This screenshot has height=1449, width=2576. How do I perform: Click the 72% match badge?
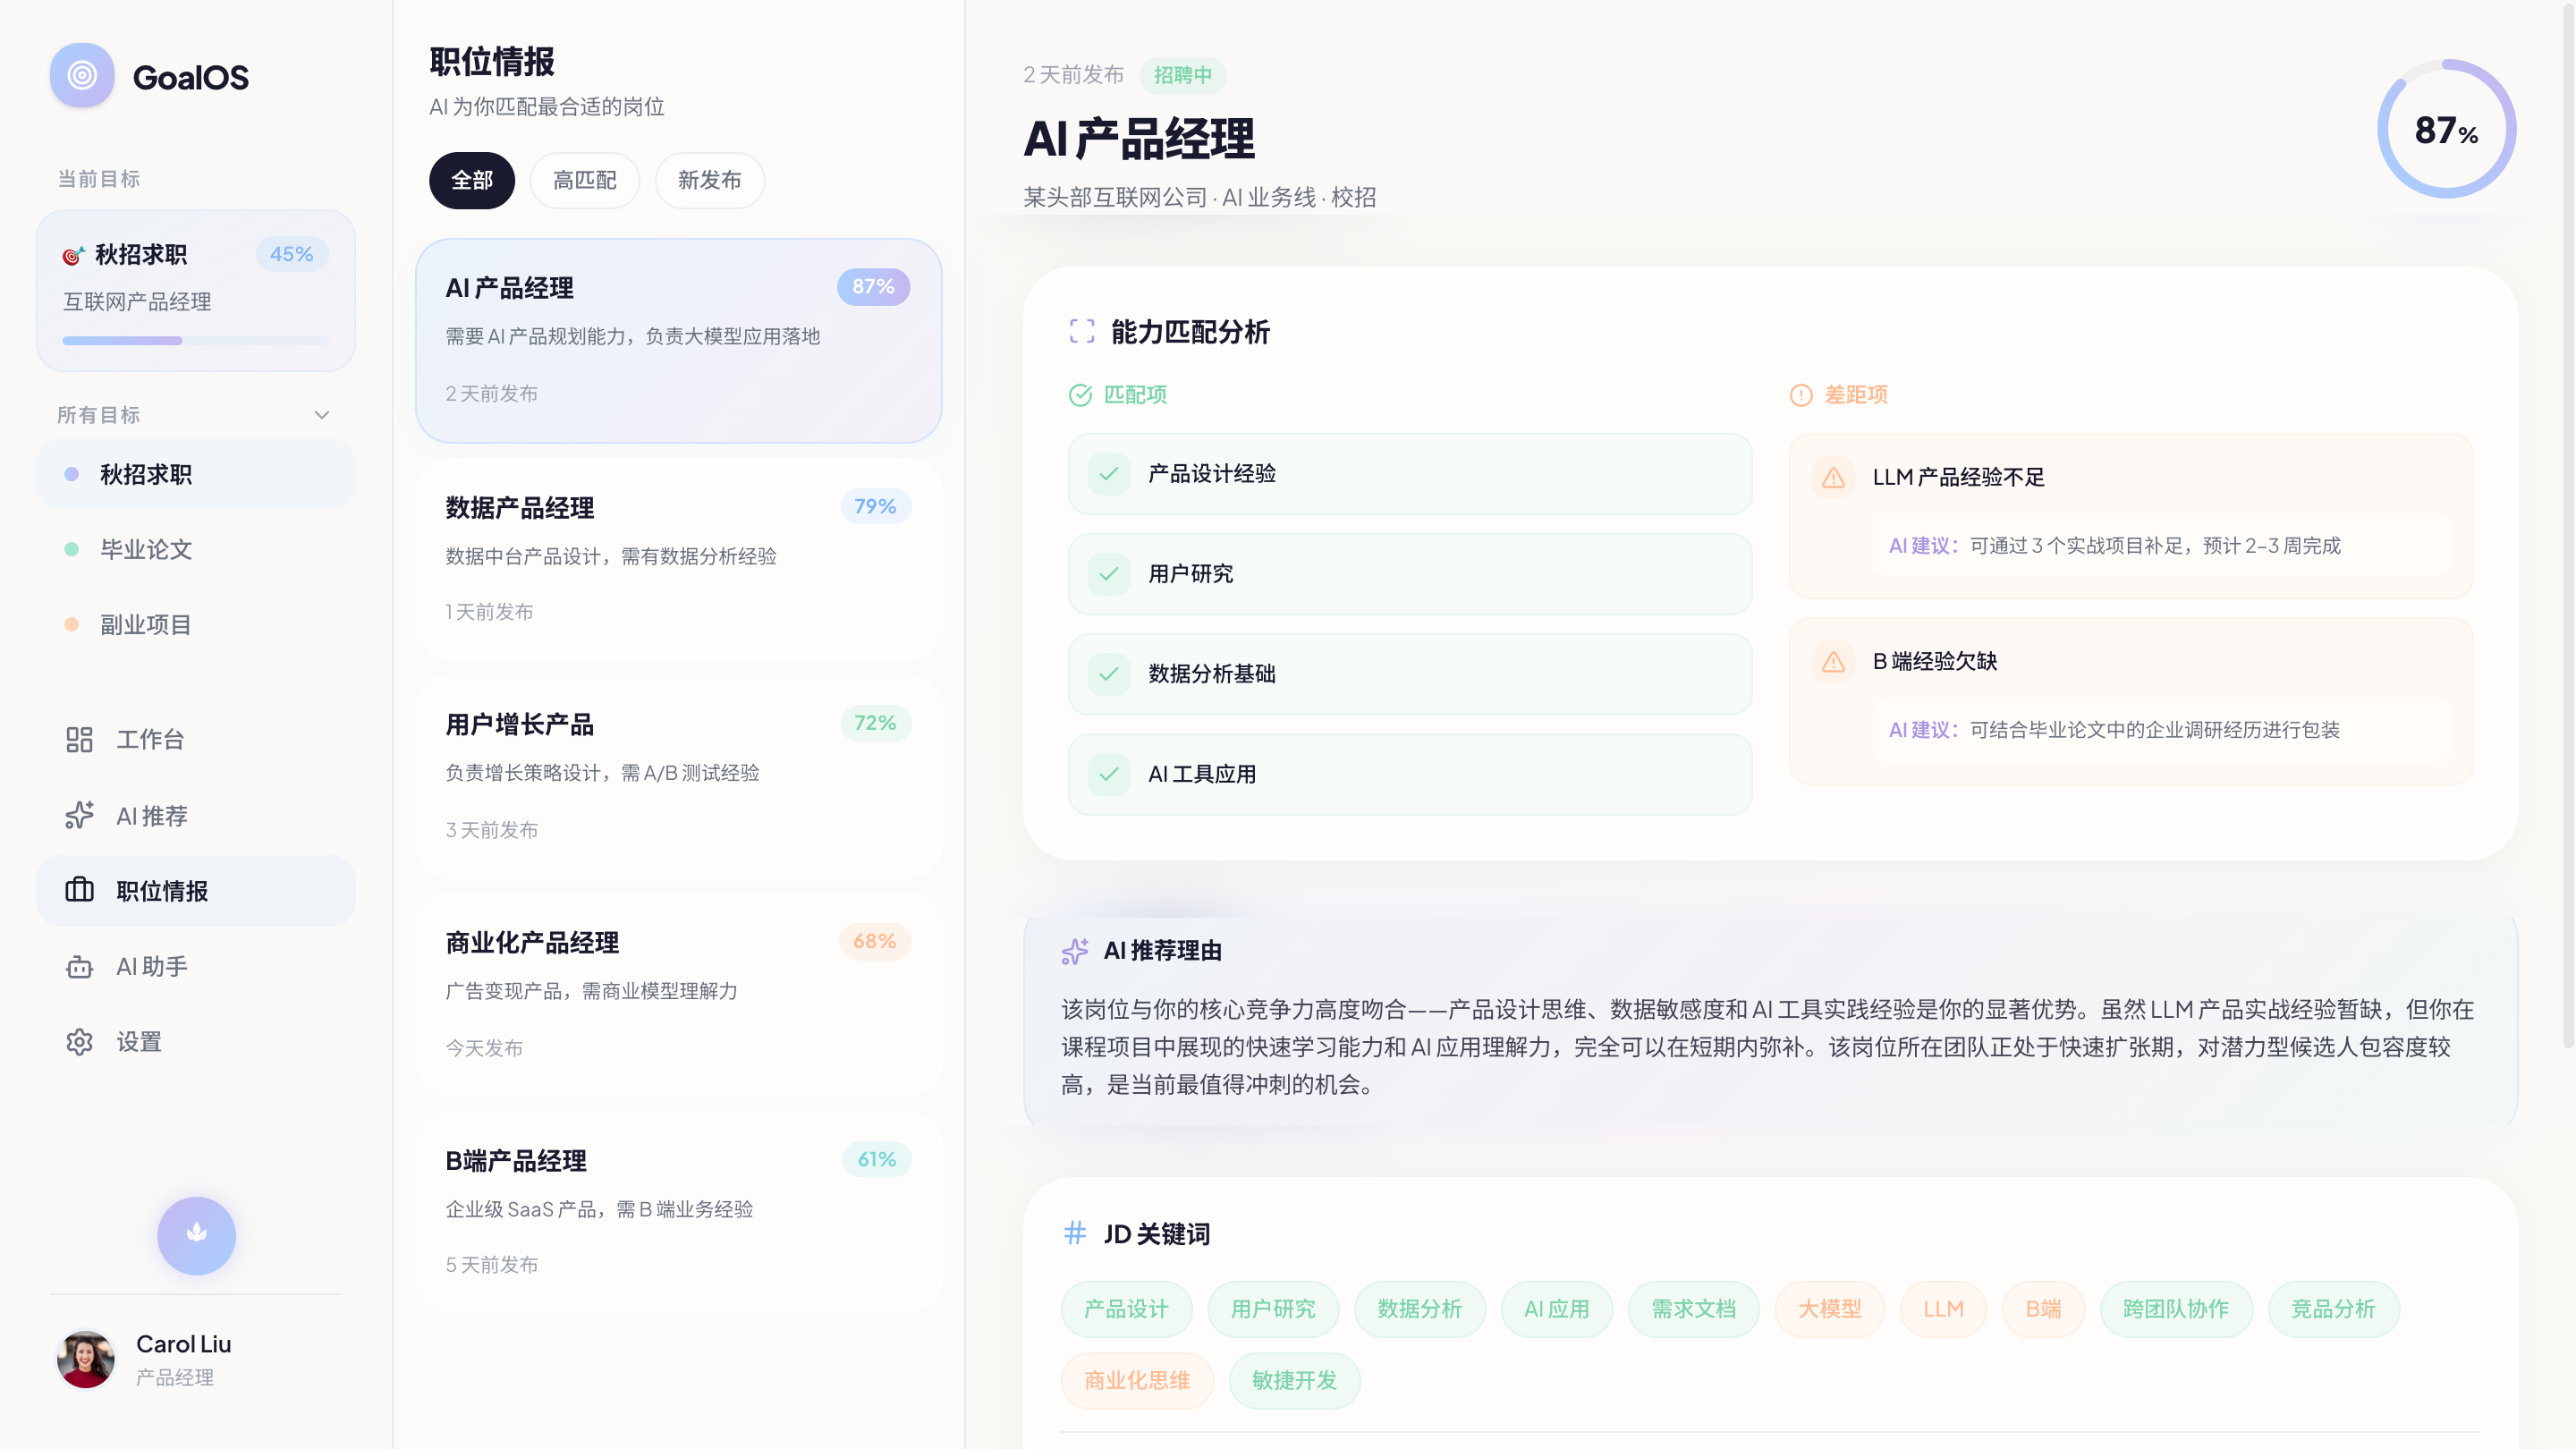875,723
